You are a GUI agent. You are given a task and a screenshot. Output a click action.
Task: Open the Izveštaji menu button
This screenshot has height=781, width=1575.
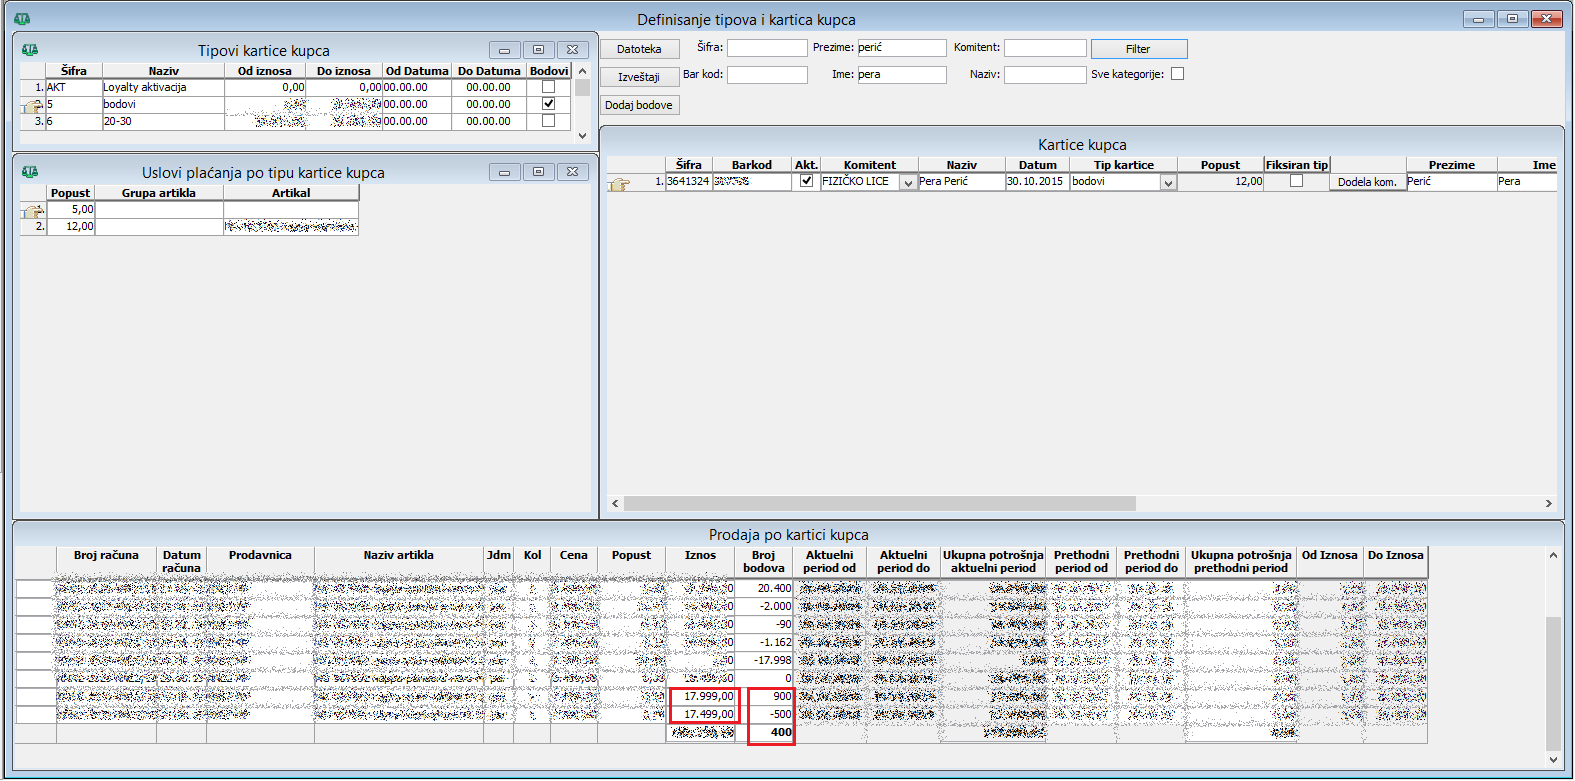click(639, 77)
